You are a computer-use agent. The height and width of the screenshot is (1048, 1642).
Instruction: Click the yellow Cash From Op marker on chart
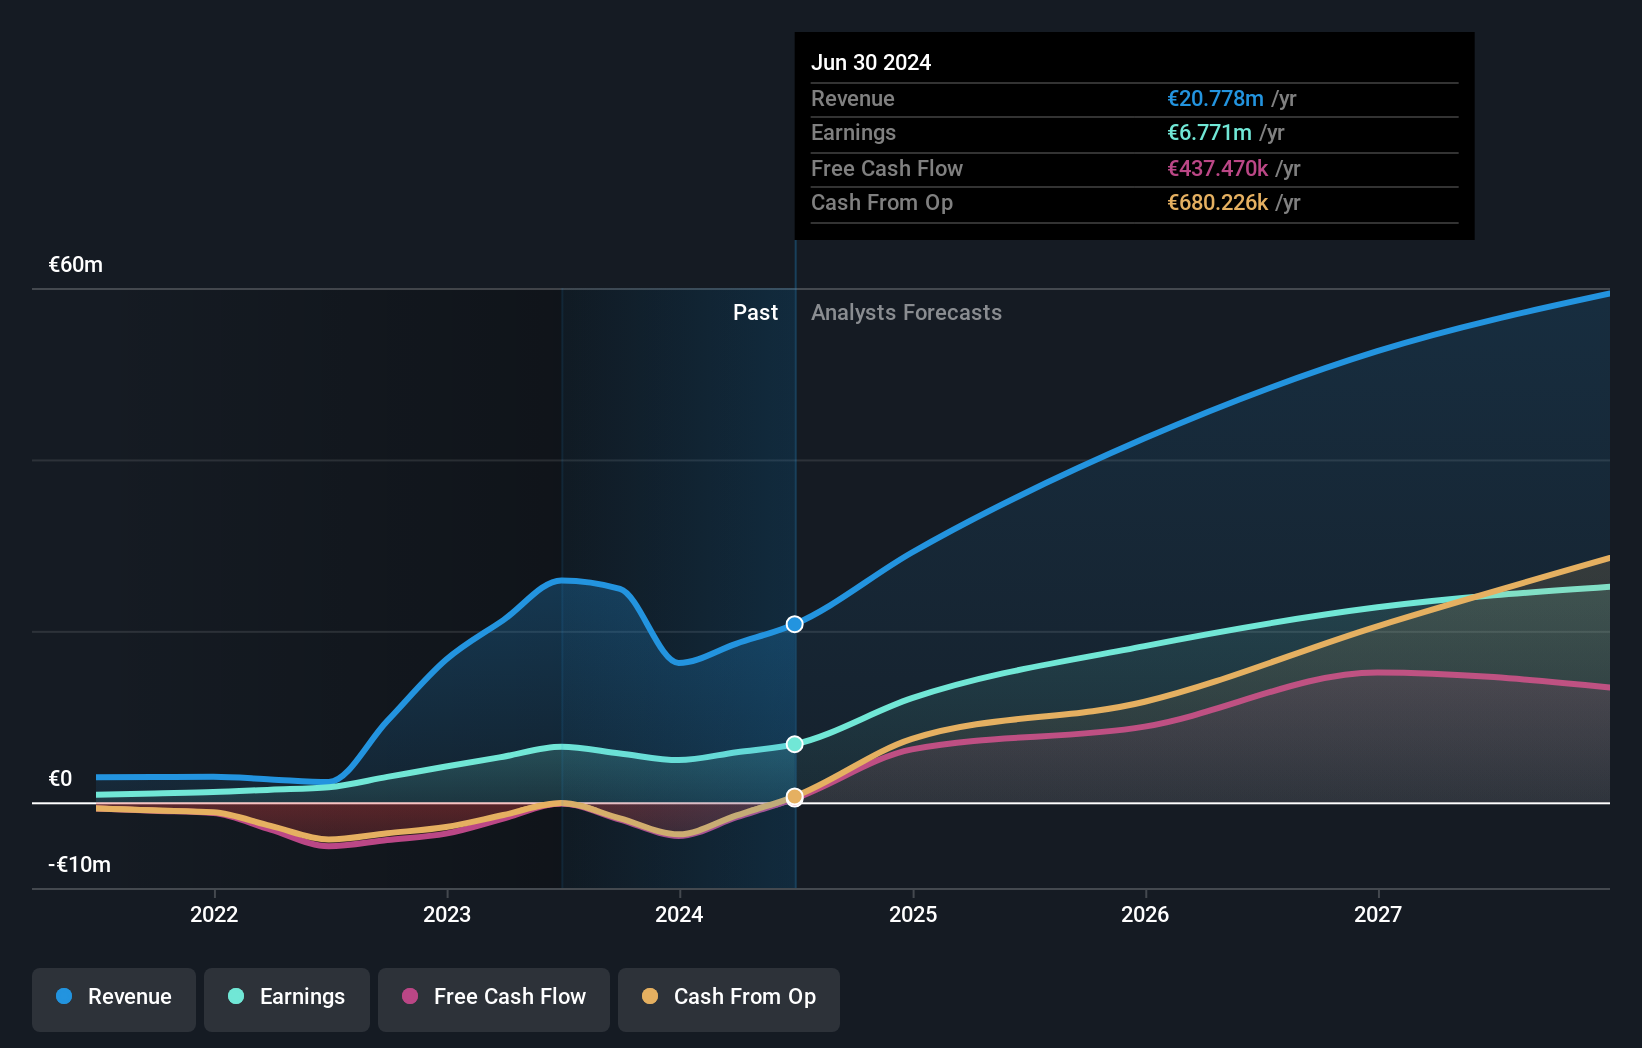click(x=793, y=797)
